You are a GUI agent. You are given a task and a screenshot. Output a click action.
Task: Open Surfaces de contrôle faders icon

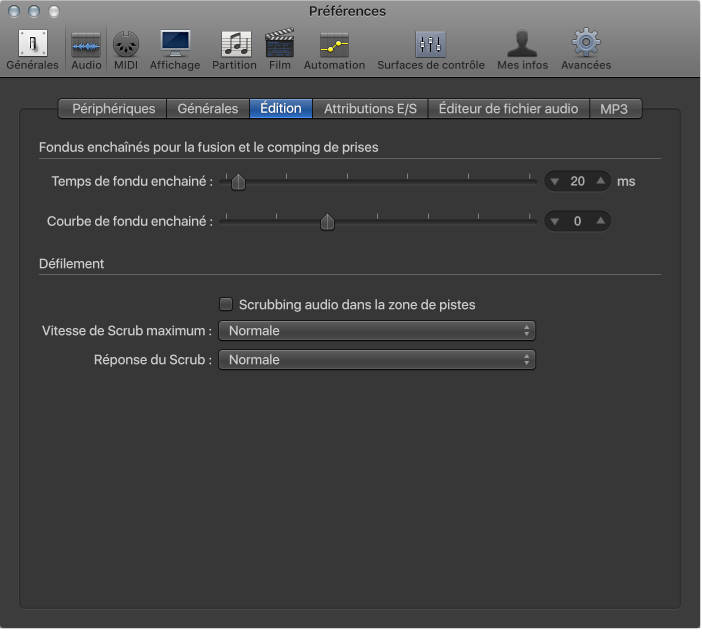tap(430, 44)
